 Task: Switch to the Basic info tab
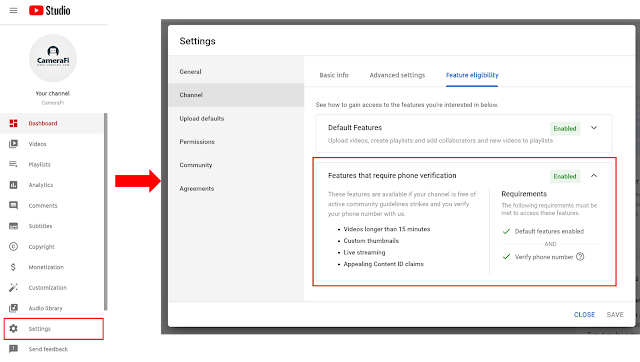pos(334,75)
